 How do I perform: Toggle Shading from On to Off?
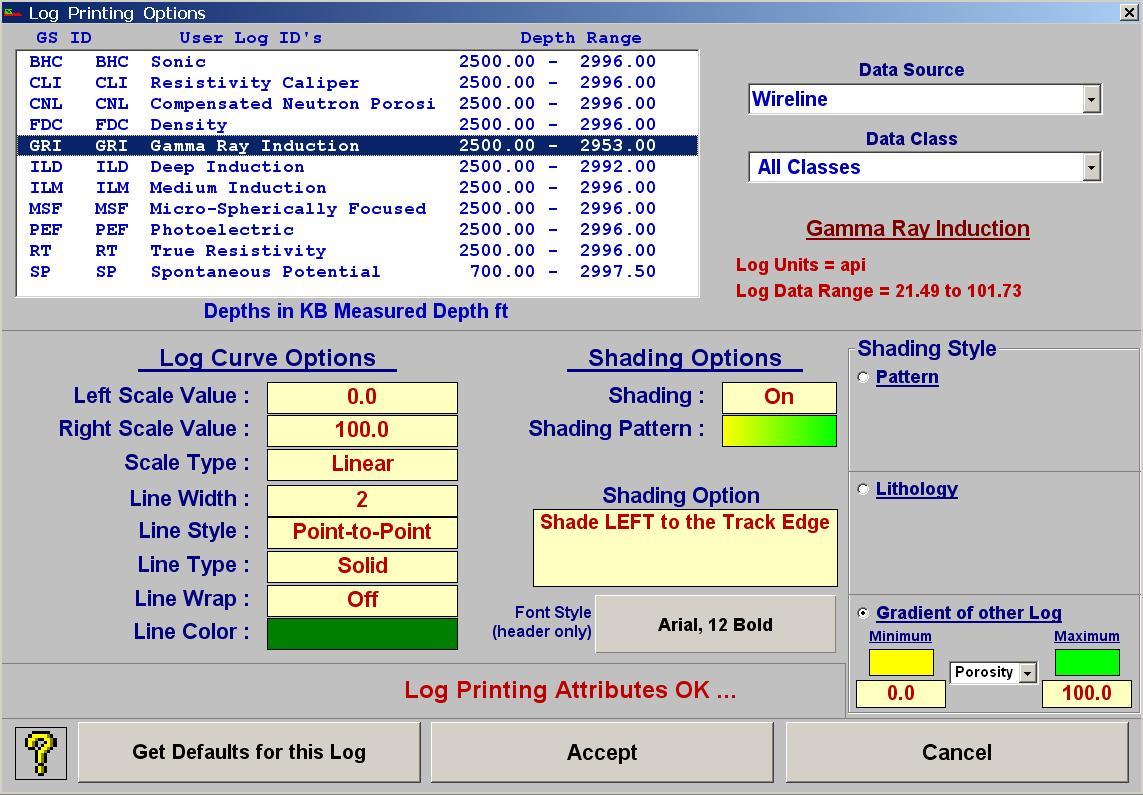(779, 396)
